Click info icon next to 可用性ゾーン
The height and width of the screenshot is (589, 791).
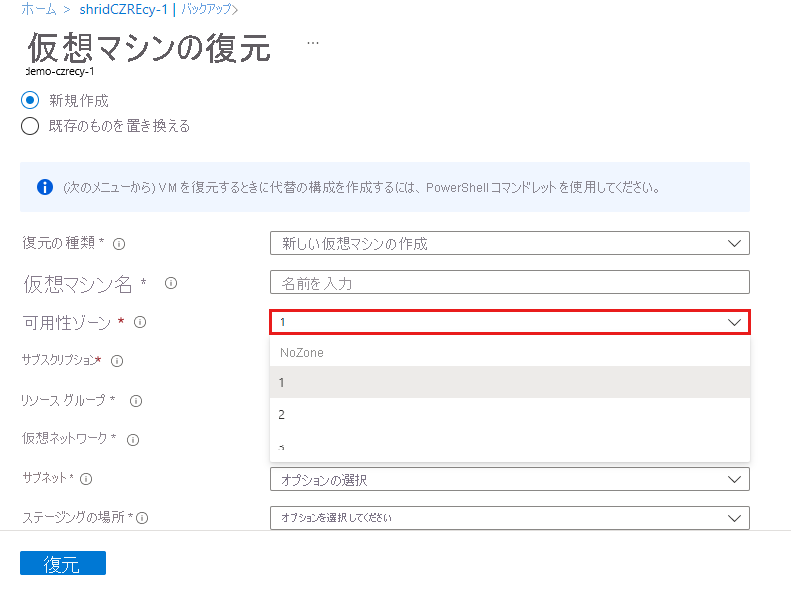pos(140,322)
